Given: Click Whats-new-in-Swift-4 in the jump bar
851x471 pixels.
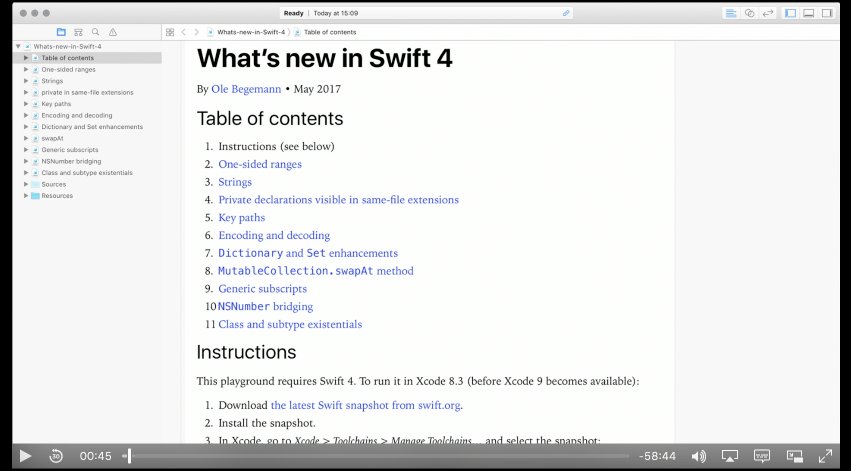Looking at the screenshot, I should pyautogui.click(x=251, y=32).
